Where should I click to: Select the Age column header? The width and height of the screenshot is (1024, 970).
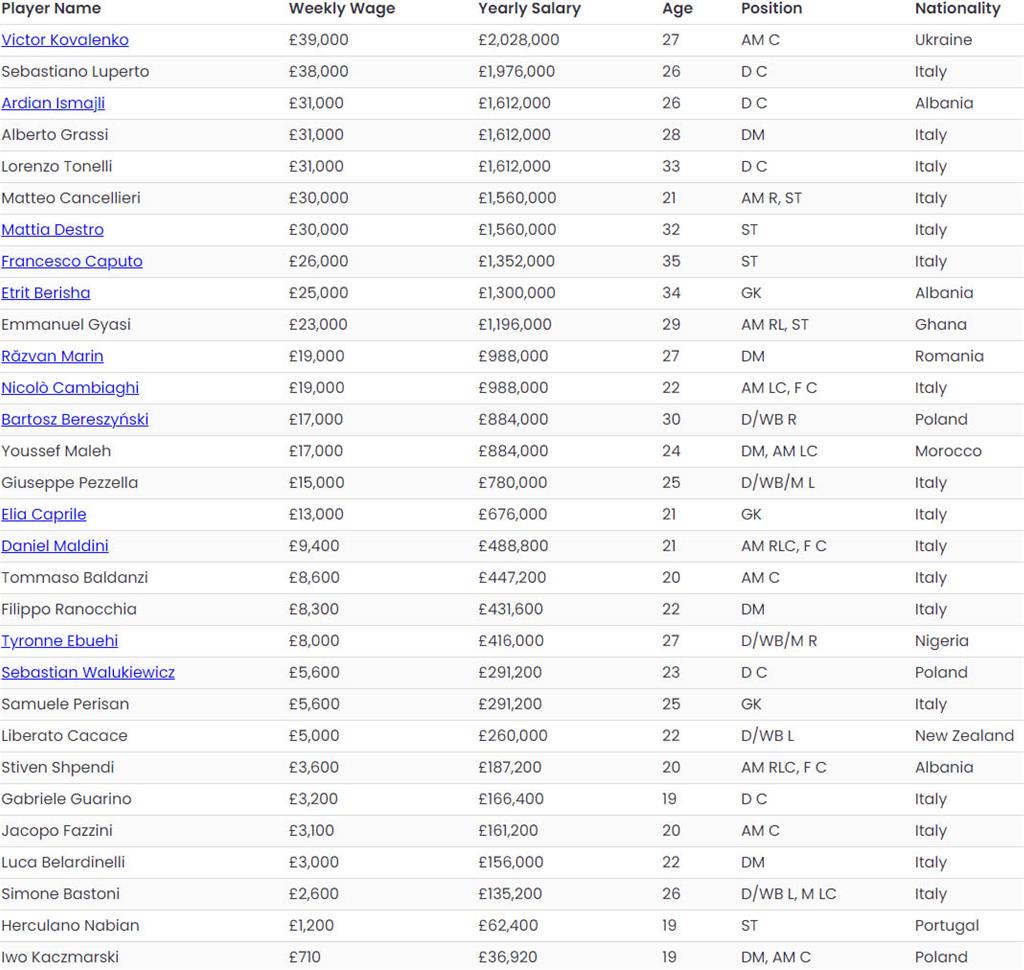(677, 9)
